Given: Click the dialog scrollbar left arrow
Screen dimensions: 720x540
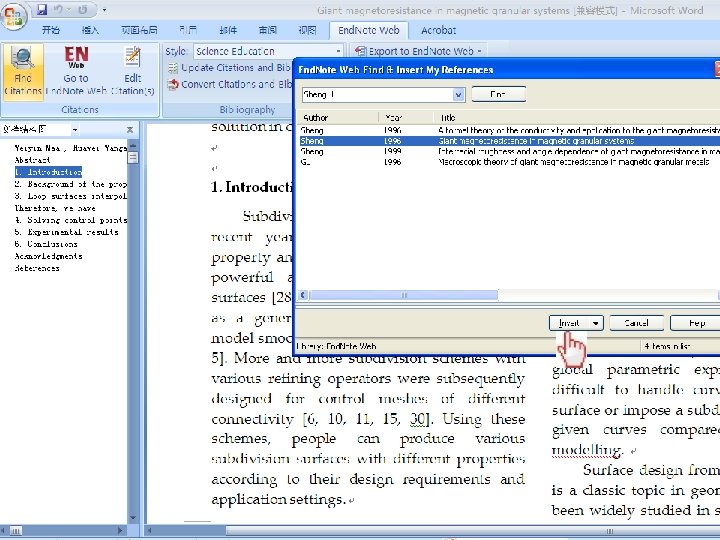Looking at the screenshot, I should pos(304,295).
